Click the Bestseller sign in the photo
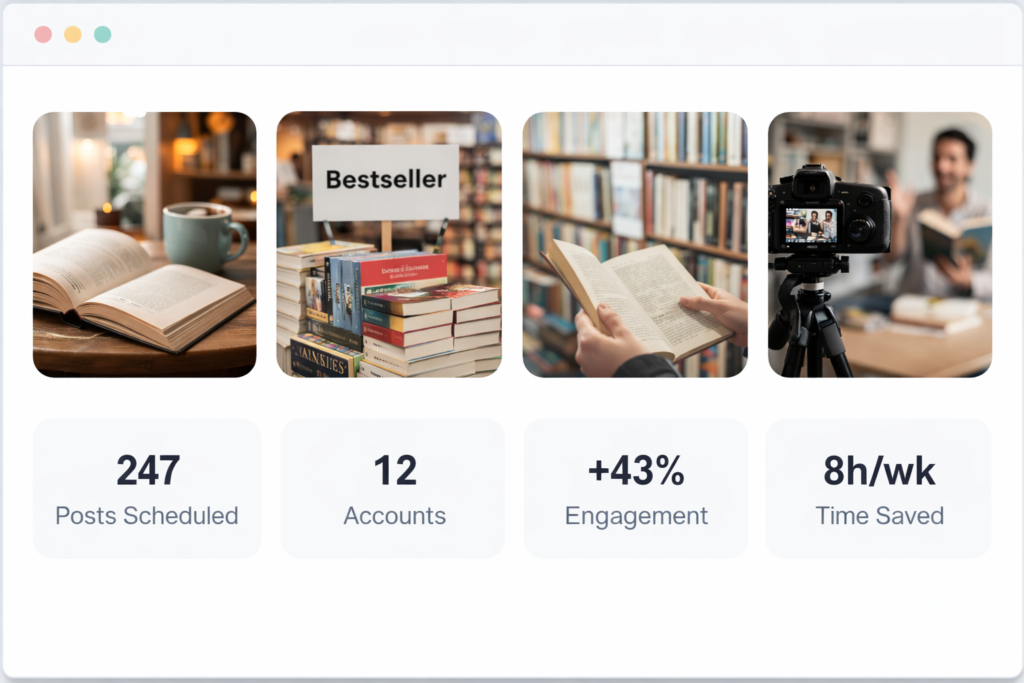The height and width of the screenshot is (683, 1024). [x=385, y=182]
